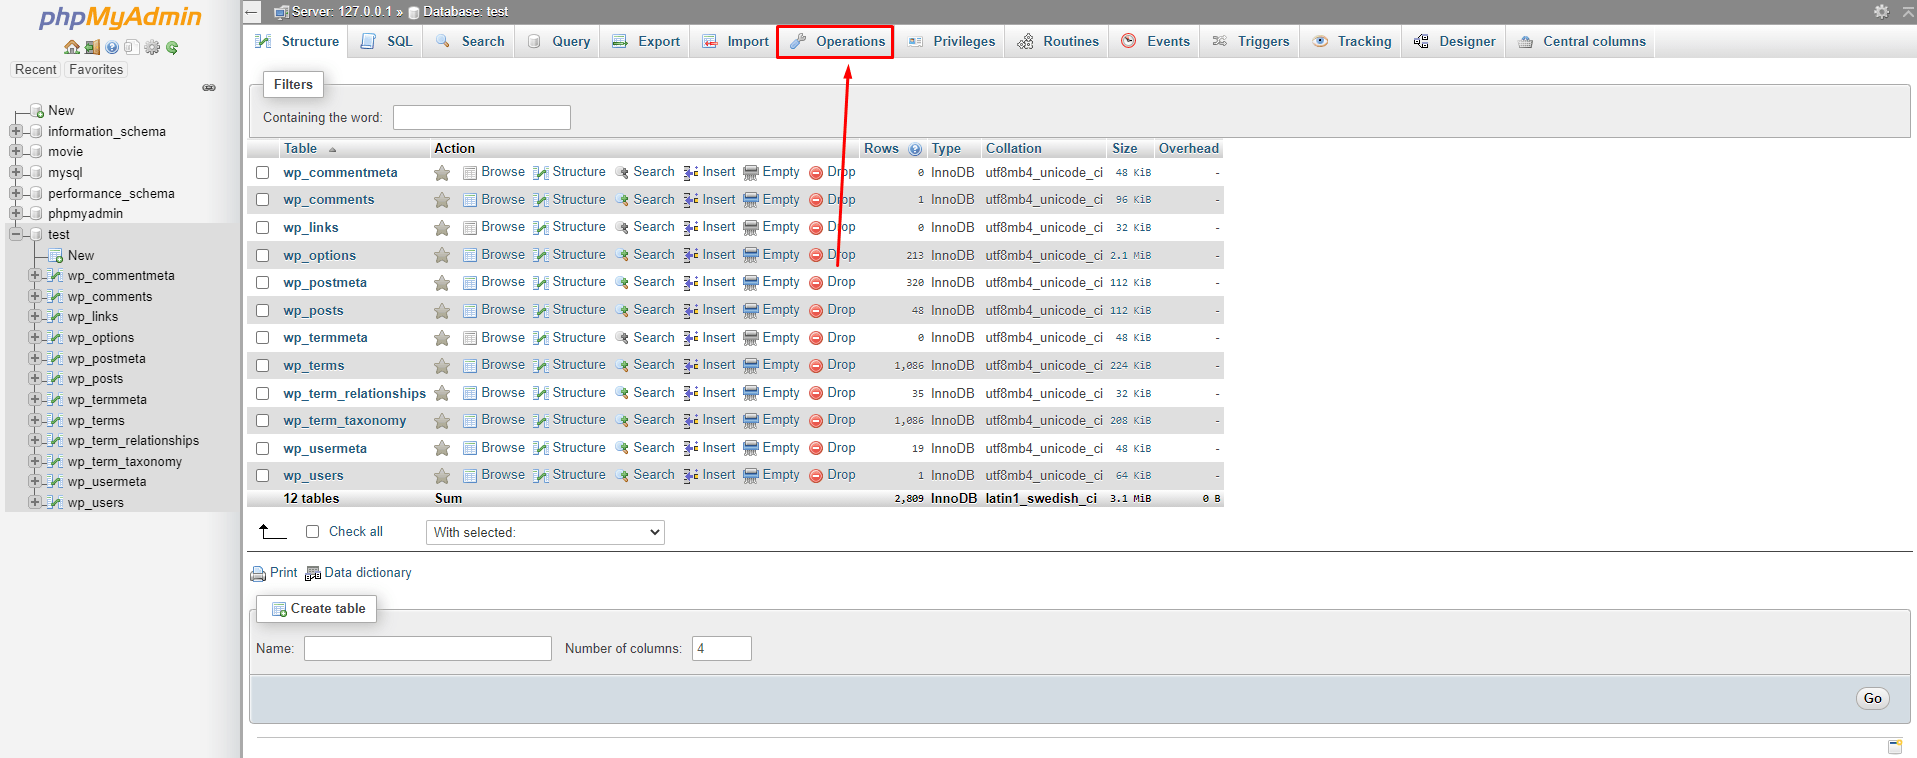The height and width of the screenshot is (758, 1917).
Task: Open the Export tab
Action: tap(646, 42)
